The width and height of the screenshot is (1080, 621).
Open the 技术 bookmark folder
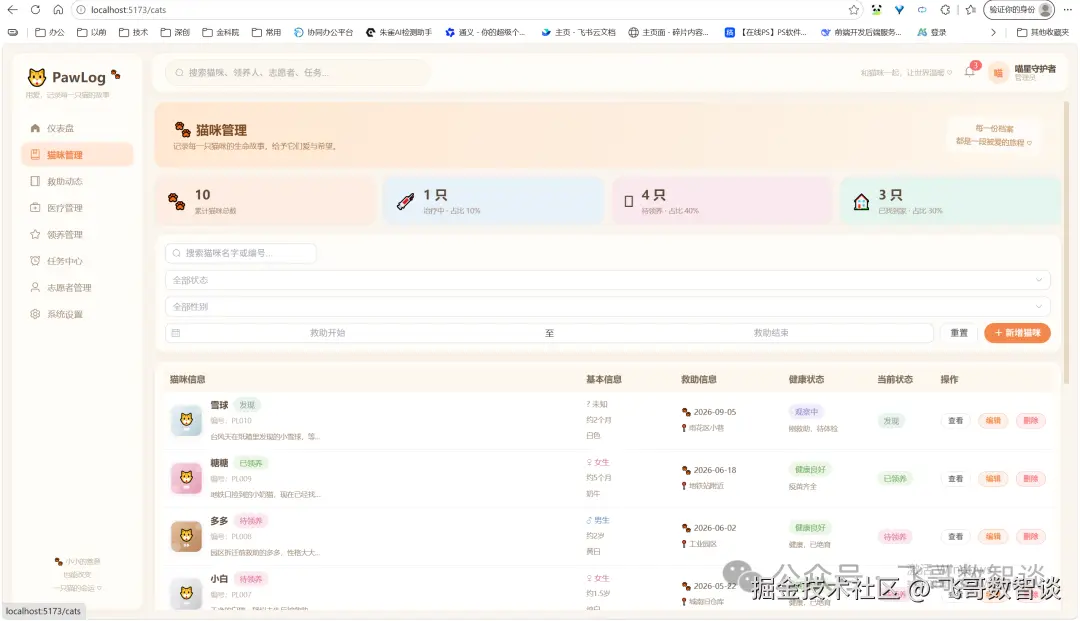click(134, 32)
